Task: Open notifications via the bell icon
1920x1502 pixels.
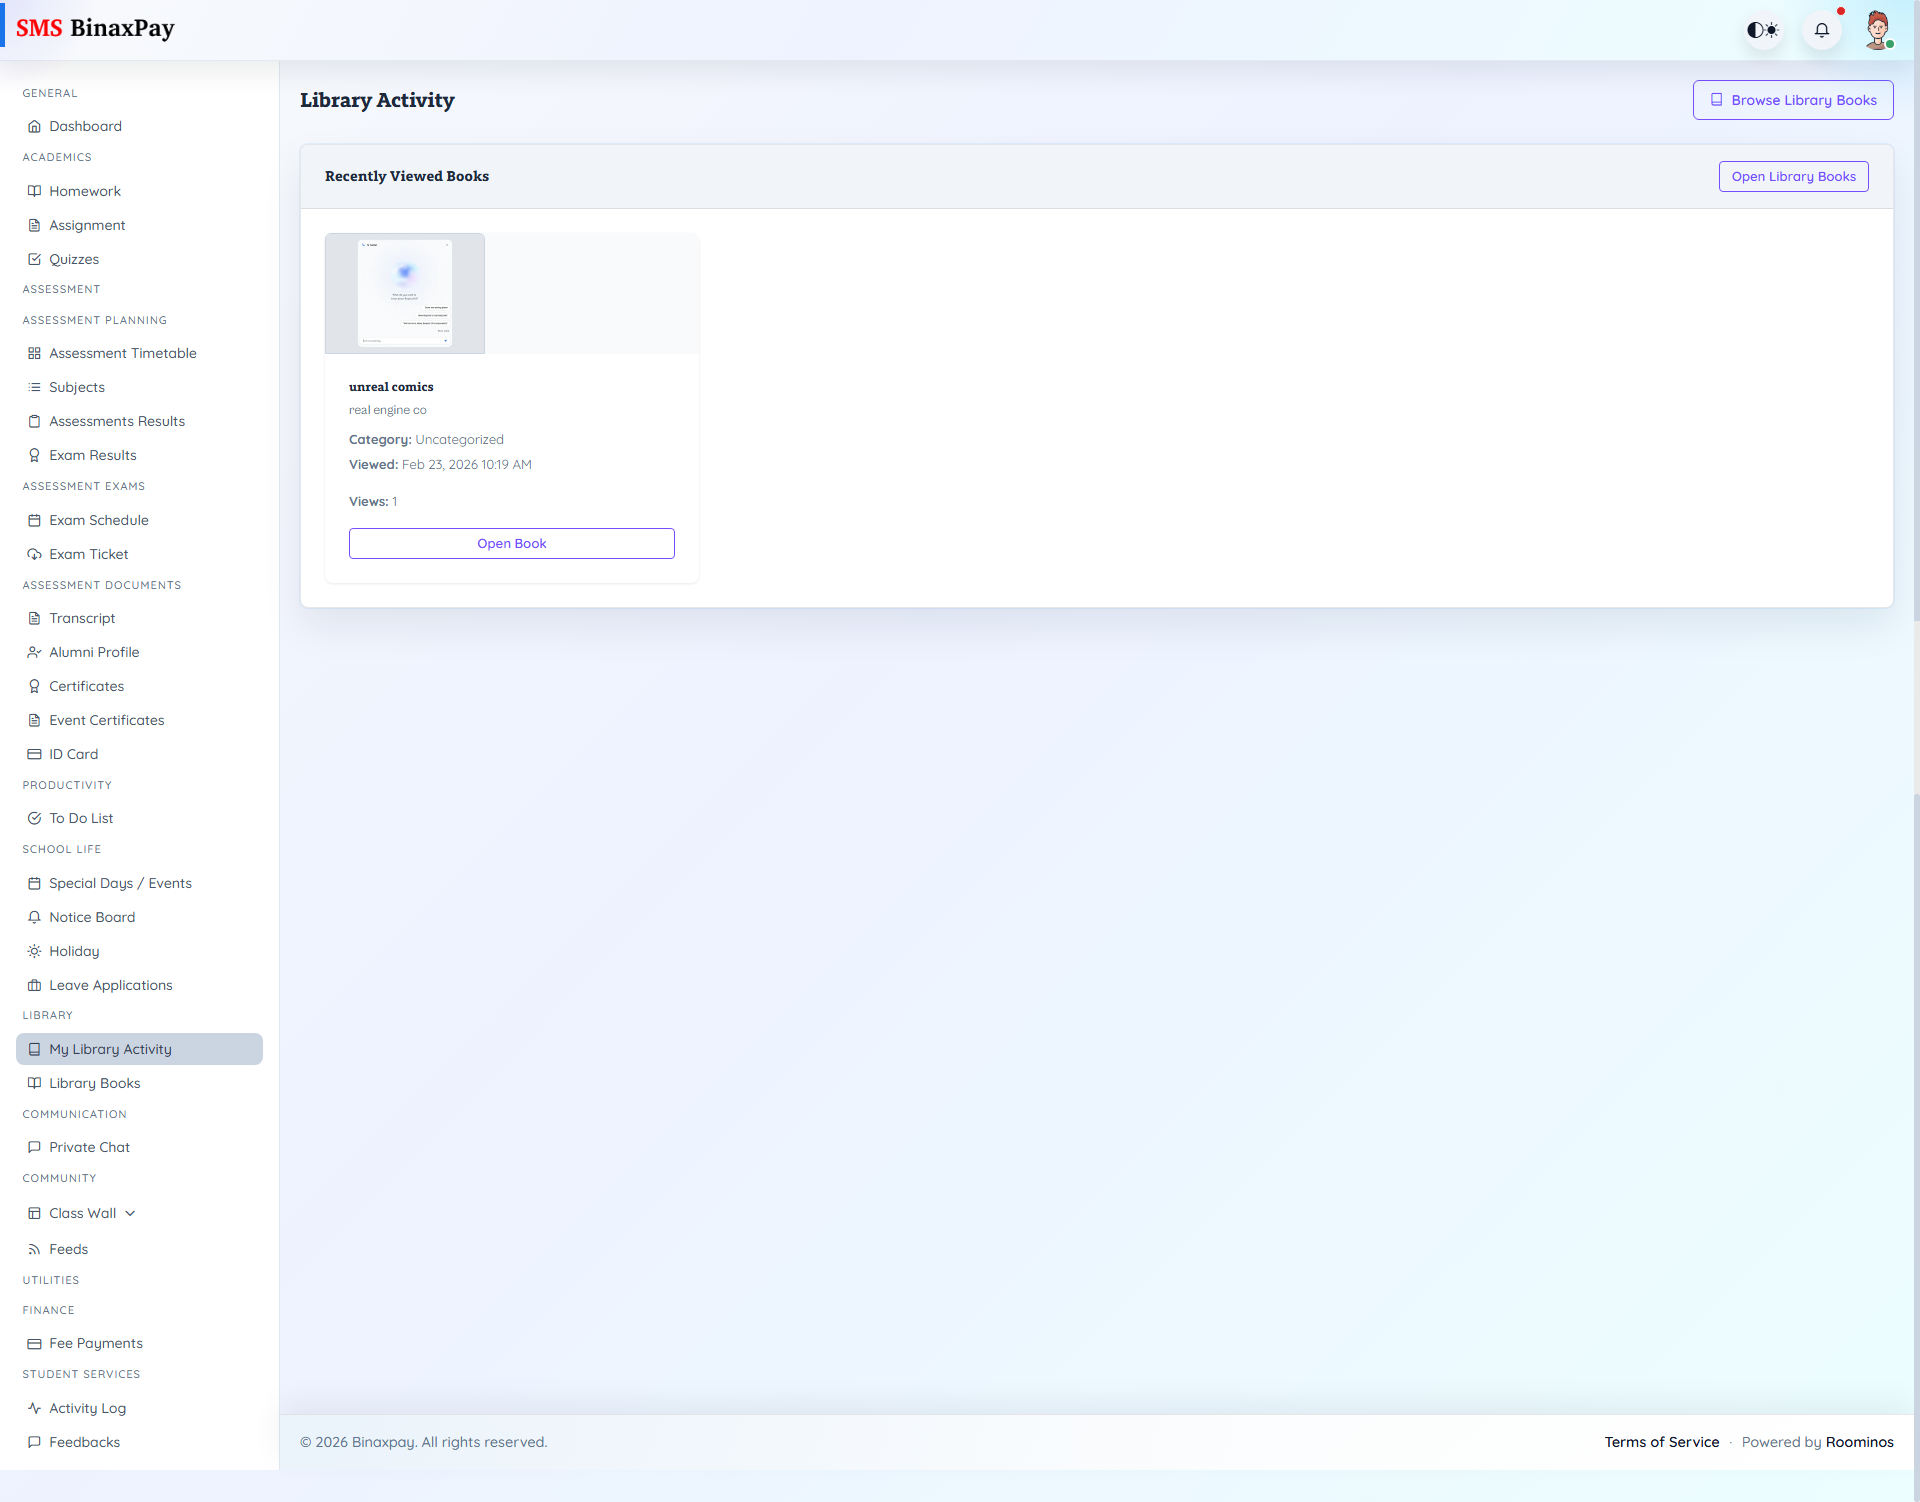Action: 1822,30
